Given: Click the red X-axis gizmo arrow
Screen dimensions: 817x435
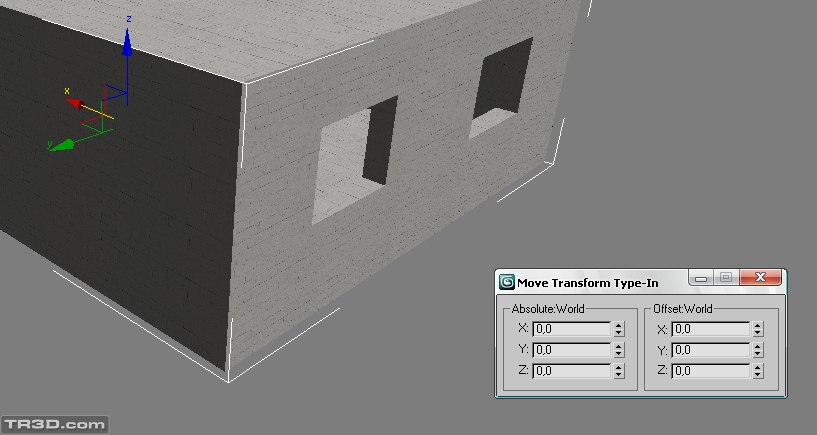Looking at the screenshot, I should pos(73,100).
